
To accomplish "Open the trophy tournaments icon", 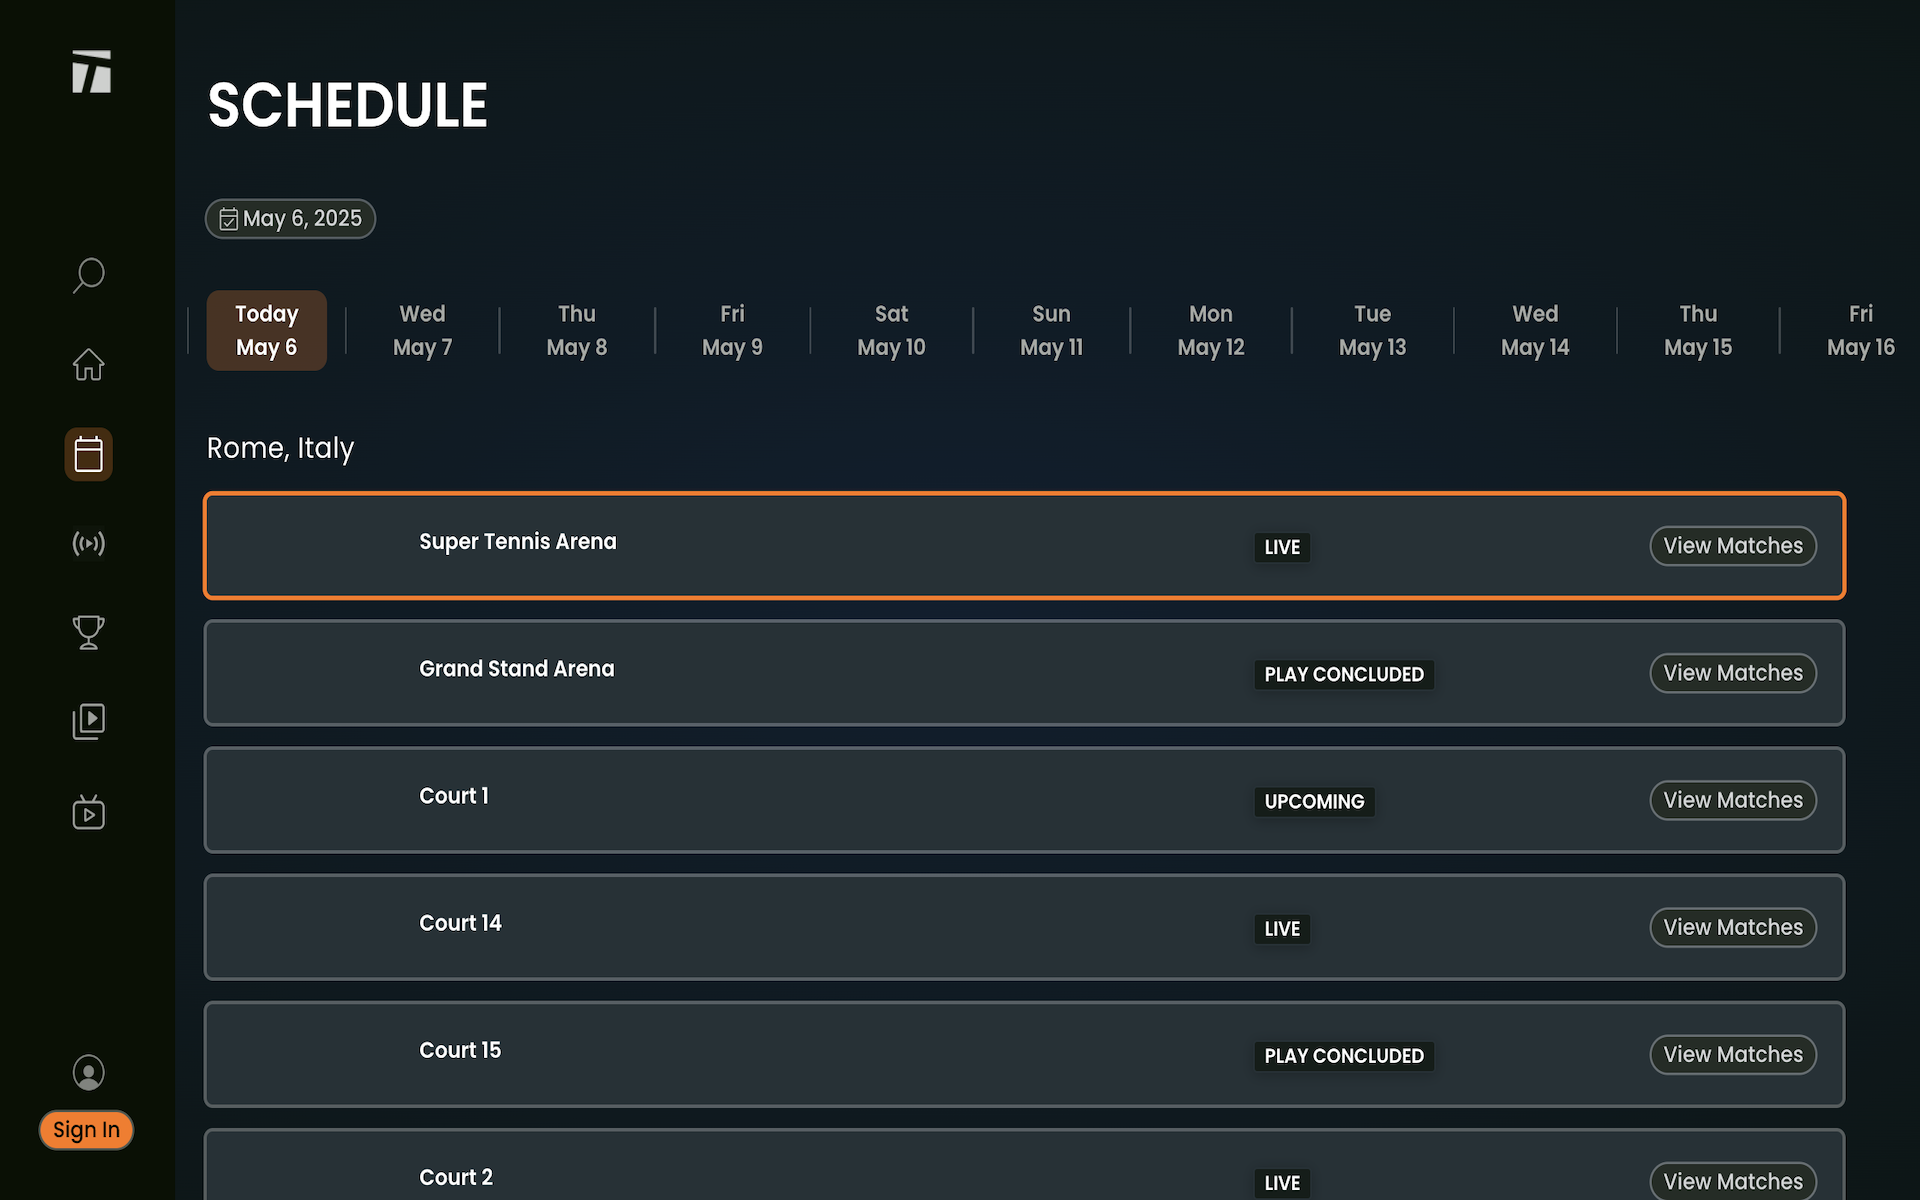I will click(x=88, y=632).
